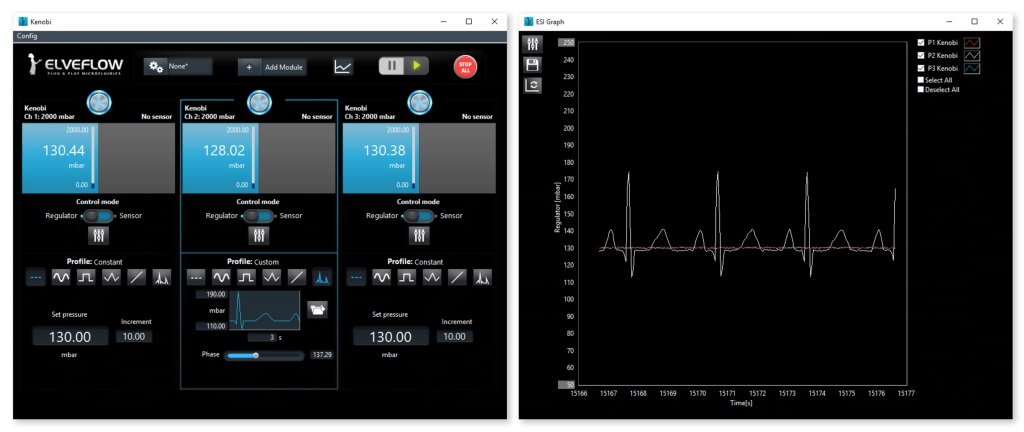Click the graph refresh icon
The width and height of the screenshot is (1024, 432).
click(x=534, y=85)
